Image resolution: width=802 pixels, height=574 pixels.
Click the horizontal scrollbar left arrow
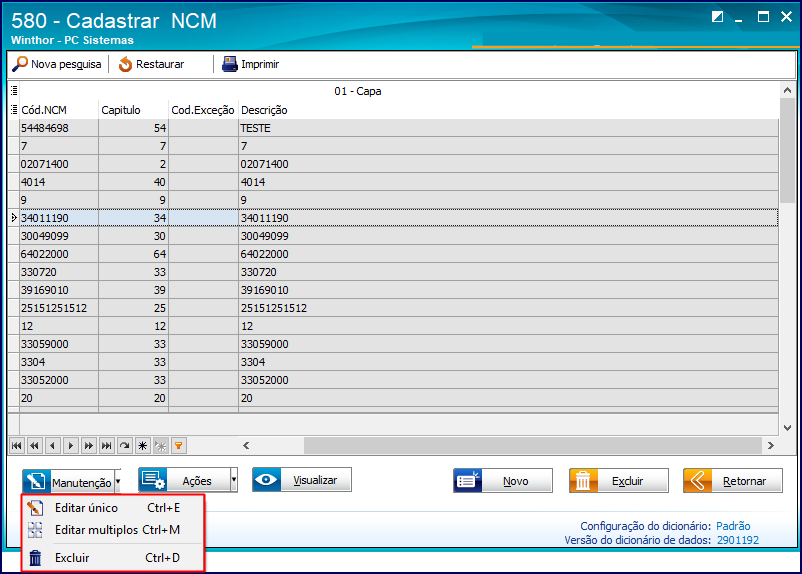(x=246, y=446)
